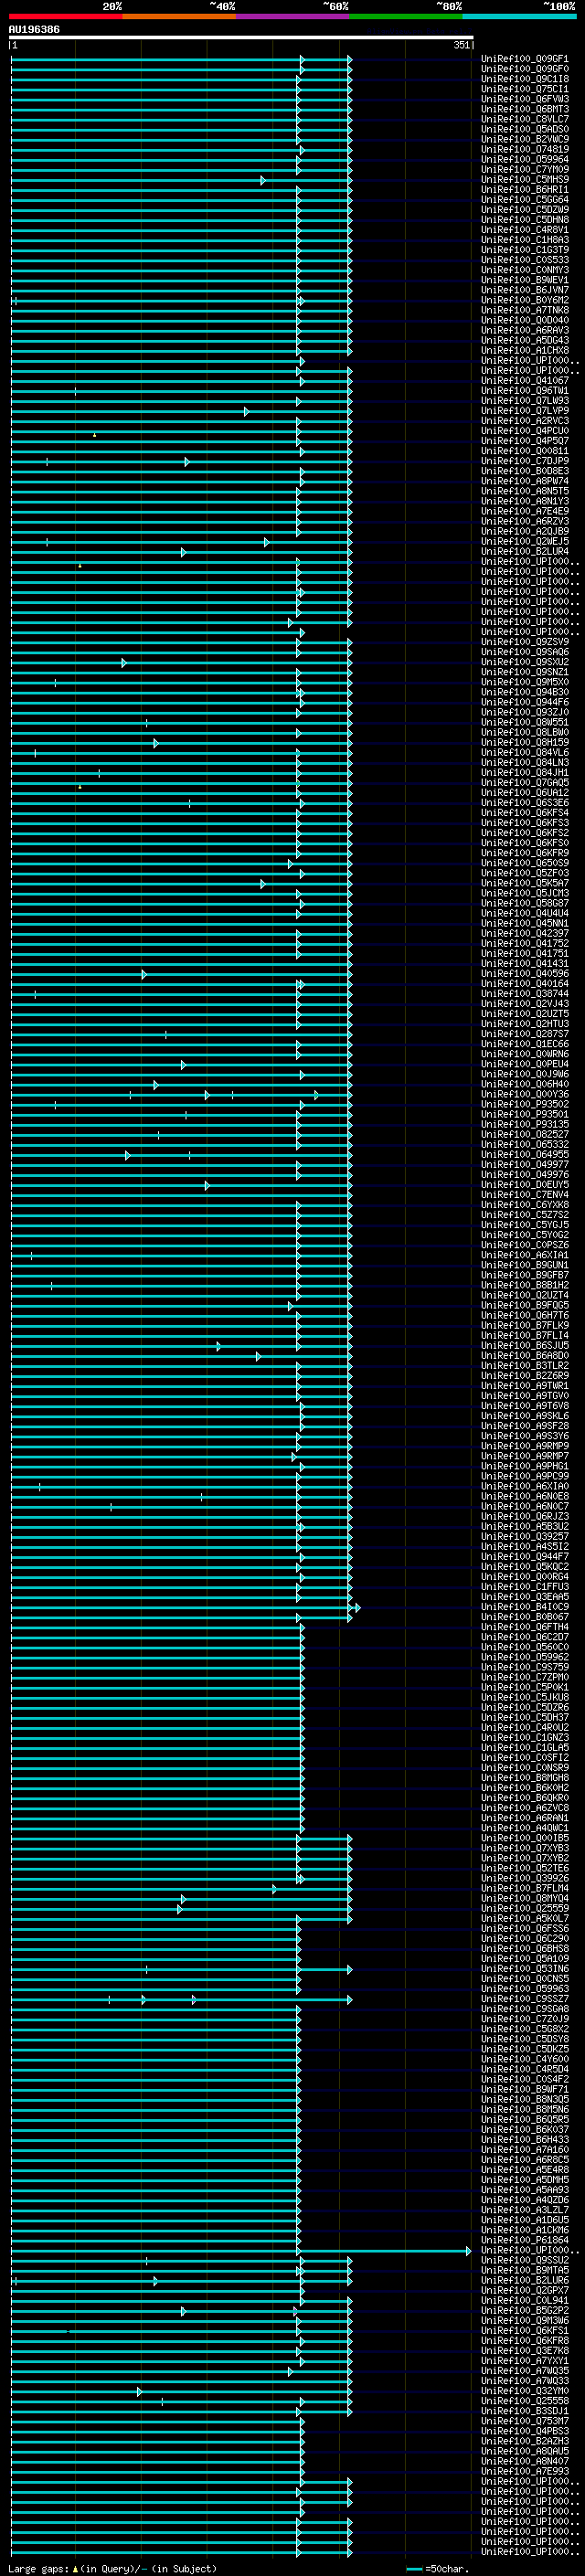This screenshot has height=2576, width=585.
Task: Click the red 20% identity legend segment
Action: click(66, 16)
